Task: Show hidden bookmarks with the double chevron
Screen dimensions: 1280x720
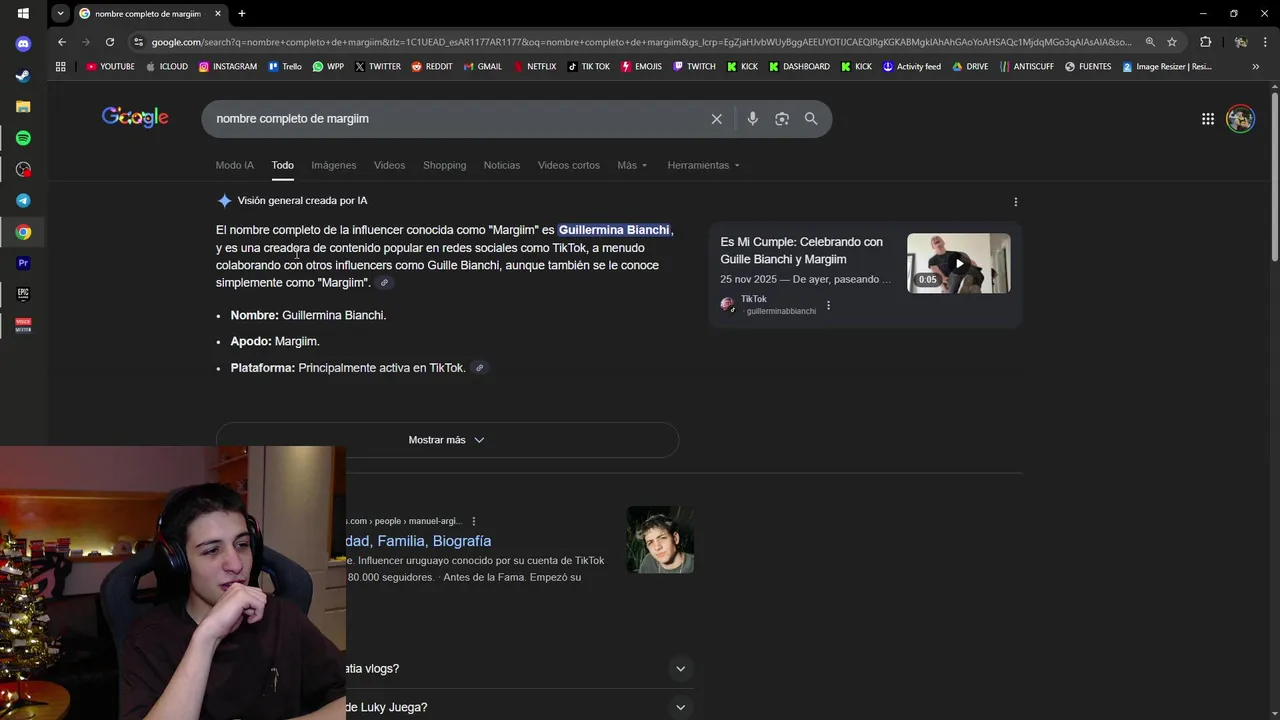Action: click(x=1255, y=67)
